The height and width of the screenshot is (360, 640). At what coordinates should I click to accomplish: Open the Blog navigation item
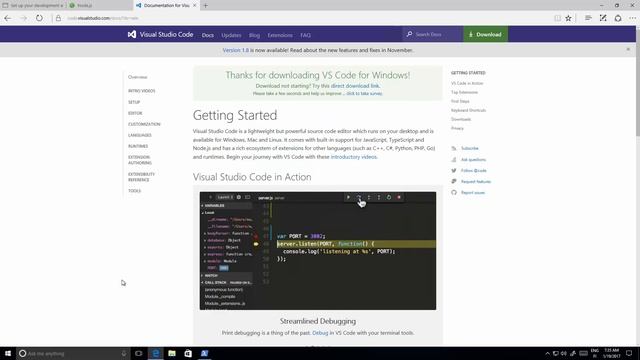254,35
